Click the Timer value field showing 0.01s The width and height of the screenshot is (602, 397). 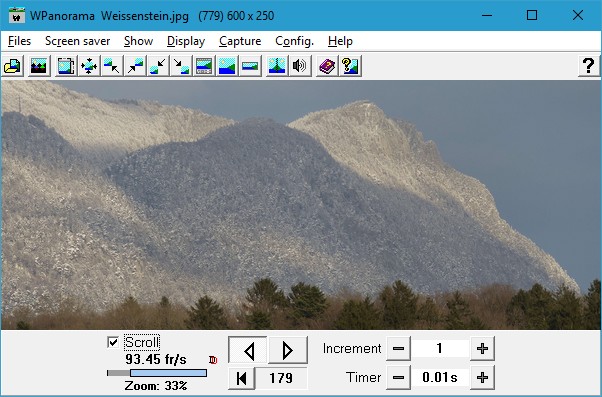click(440, 377)
